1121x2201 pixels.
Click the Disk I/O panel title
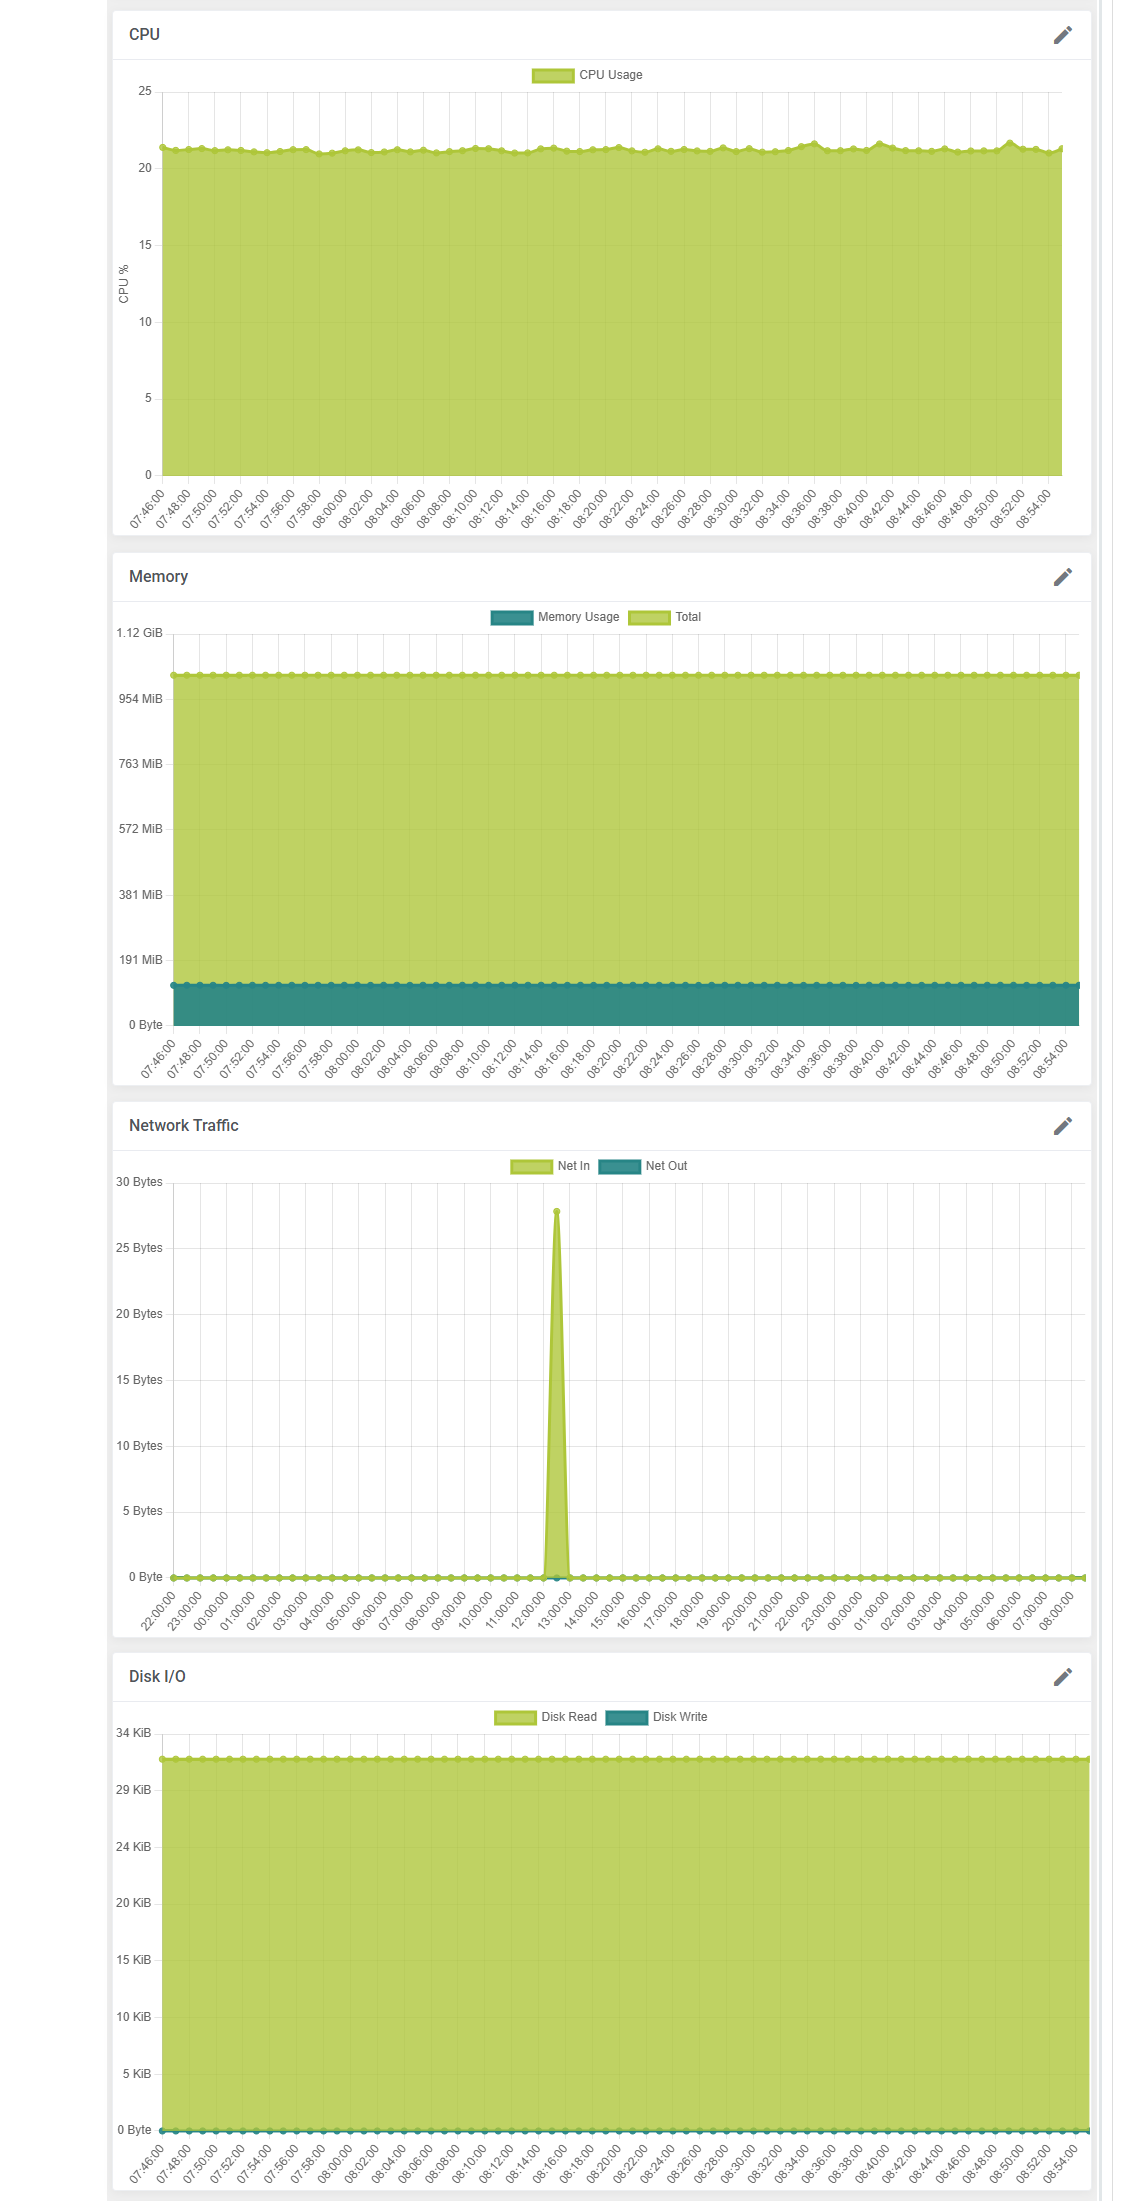(x=157, y=1676)
